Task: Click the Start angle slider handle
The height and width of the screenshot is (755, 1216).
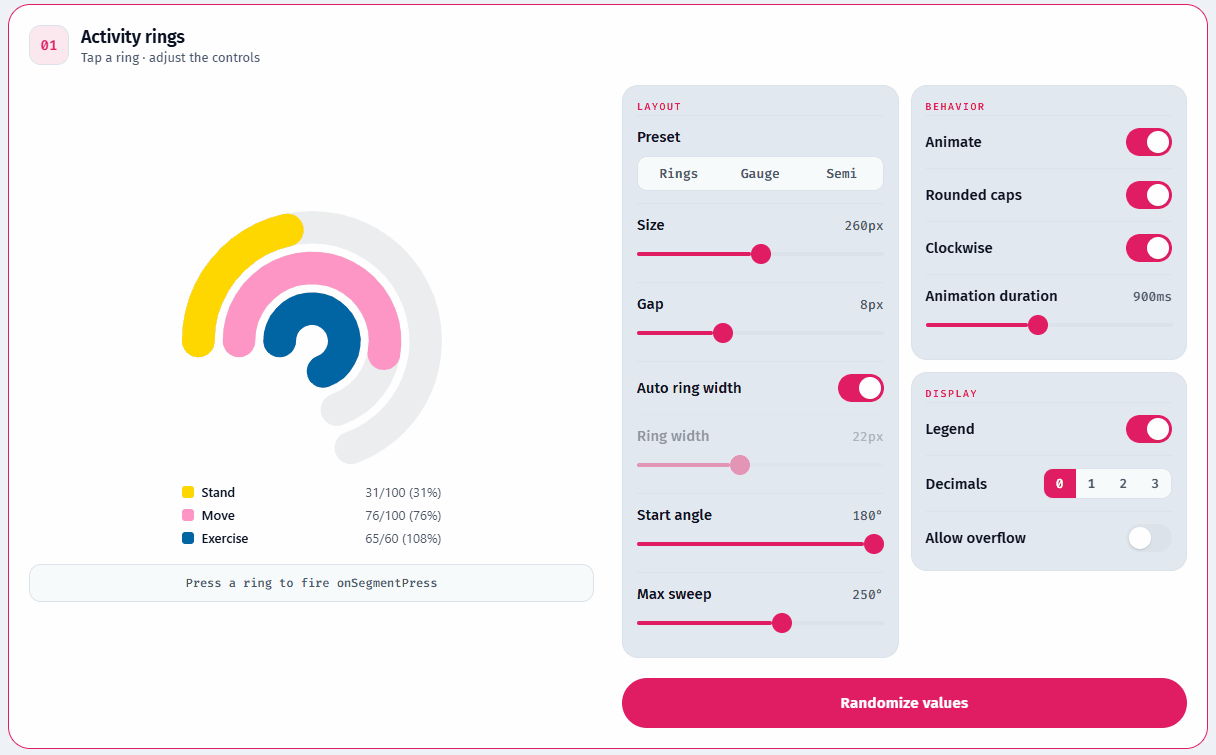Action: 873,544
